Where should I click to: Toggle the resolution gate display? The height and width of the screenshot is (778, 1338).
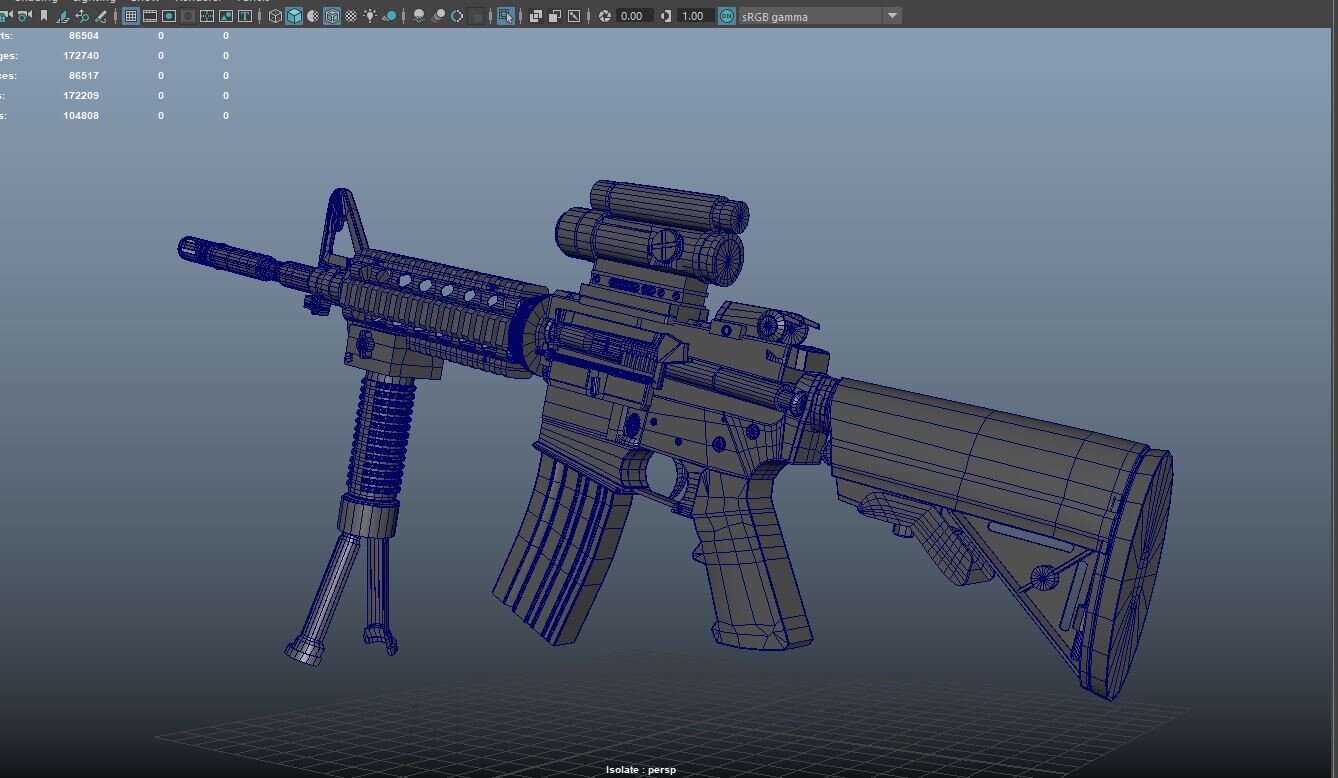point(169,15)
